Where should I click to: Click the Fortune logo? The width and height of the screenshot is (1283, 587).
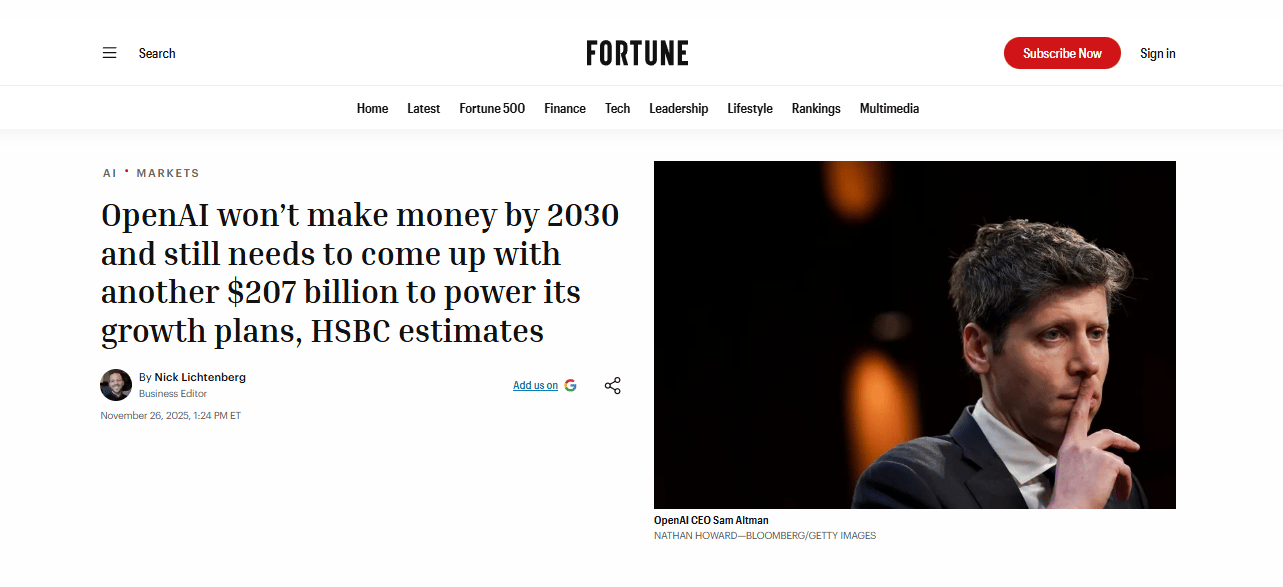637,53
